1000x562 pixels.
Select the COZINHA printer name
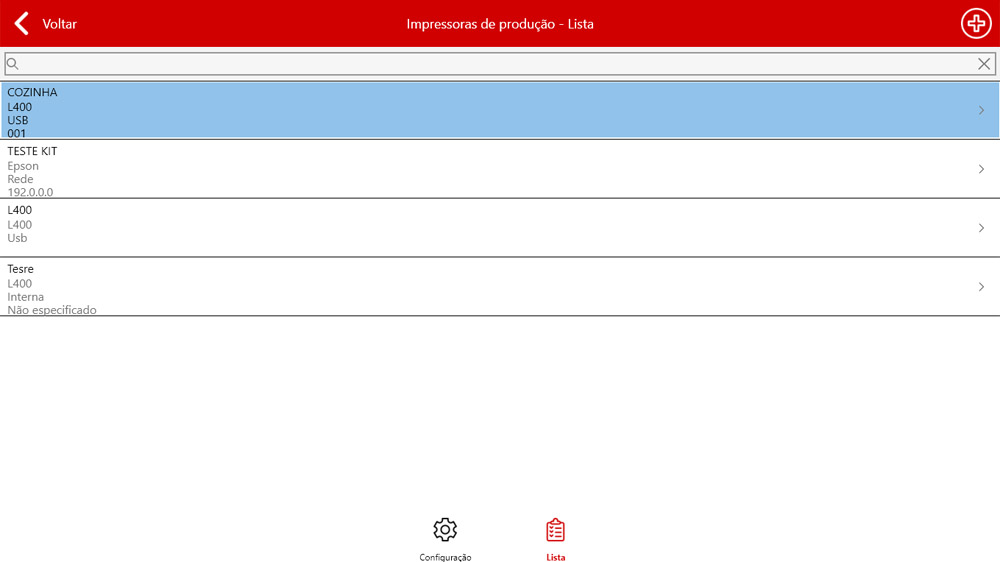(32, 92)
